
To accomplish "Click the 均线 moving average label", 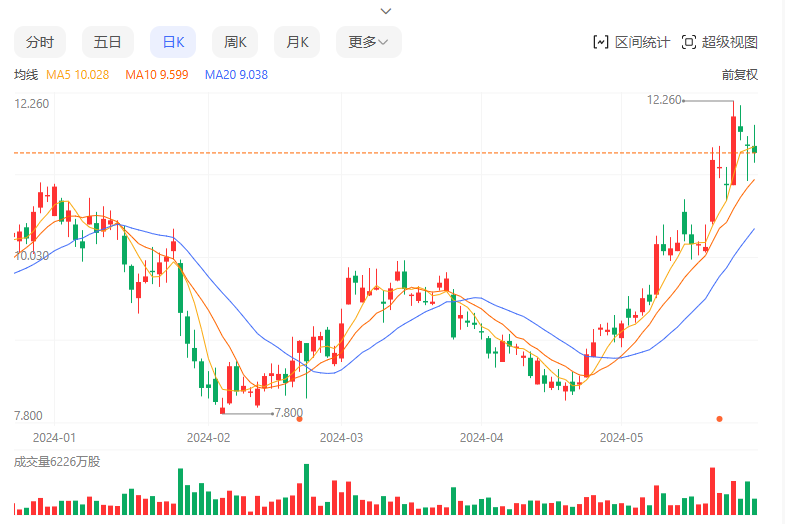I will coord(26,75).
